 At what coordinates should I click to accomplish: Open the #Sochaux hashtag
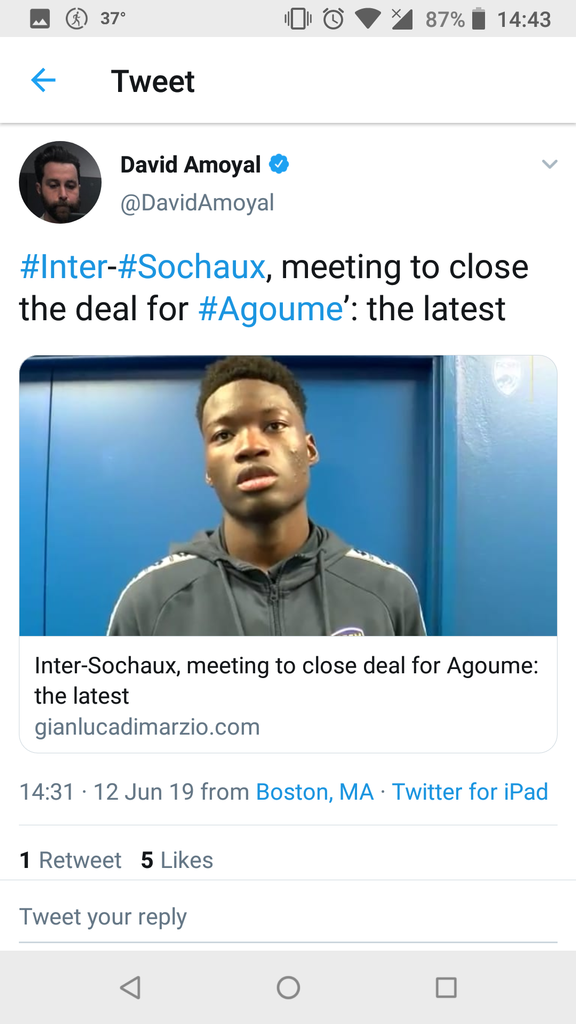191,266
